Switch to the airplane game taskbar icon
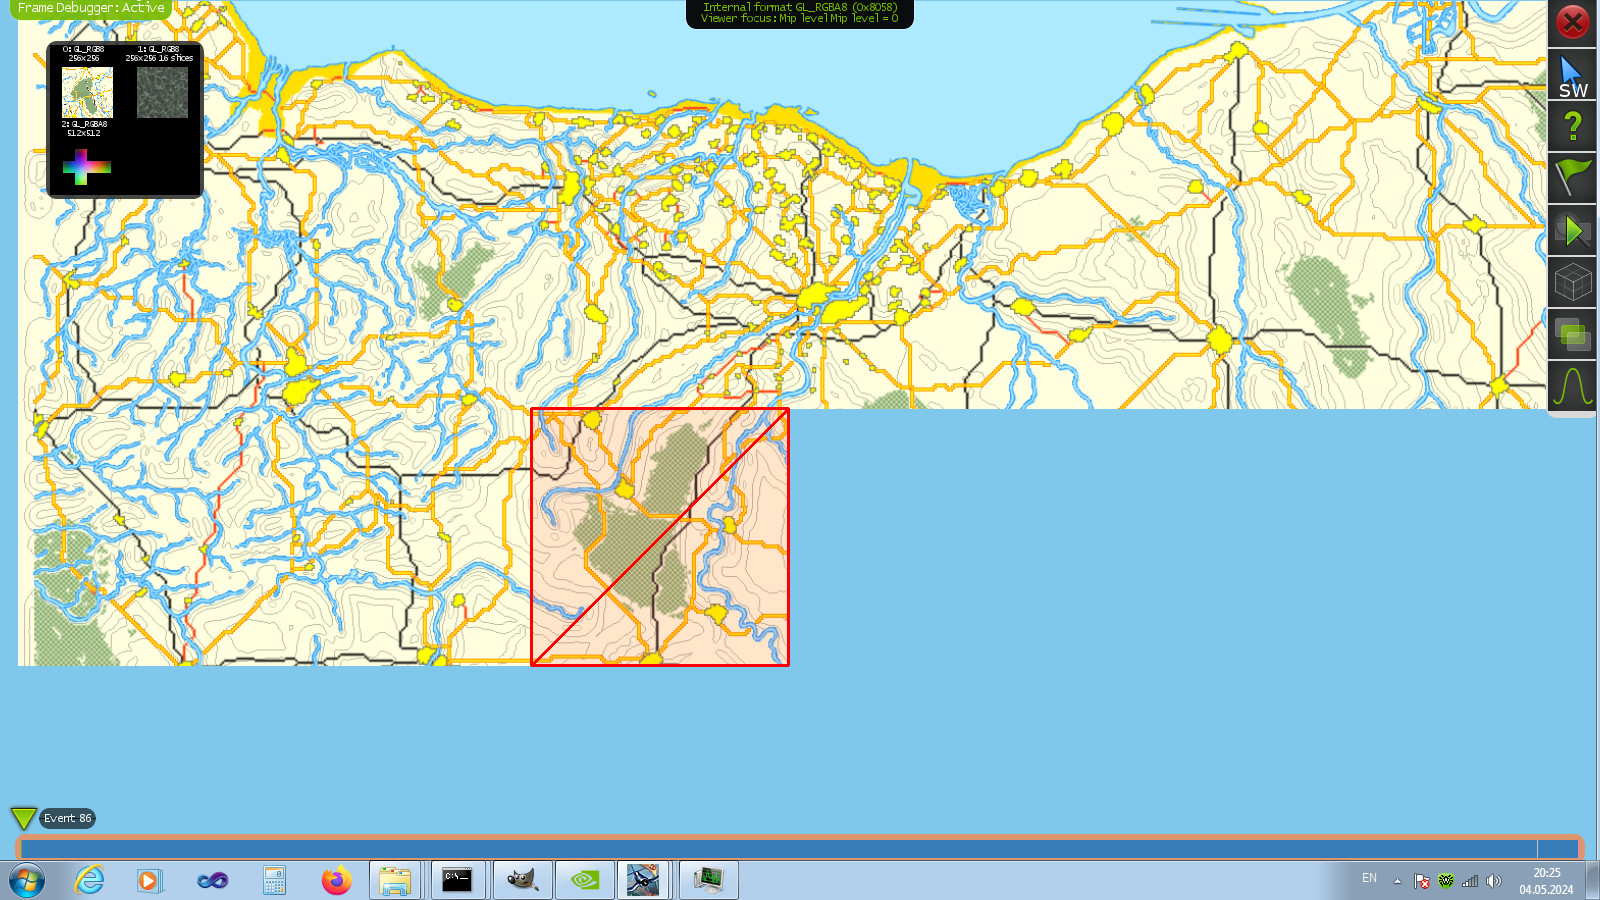 pos(643,880)
